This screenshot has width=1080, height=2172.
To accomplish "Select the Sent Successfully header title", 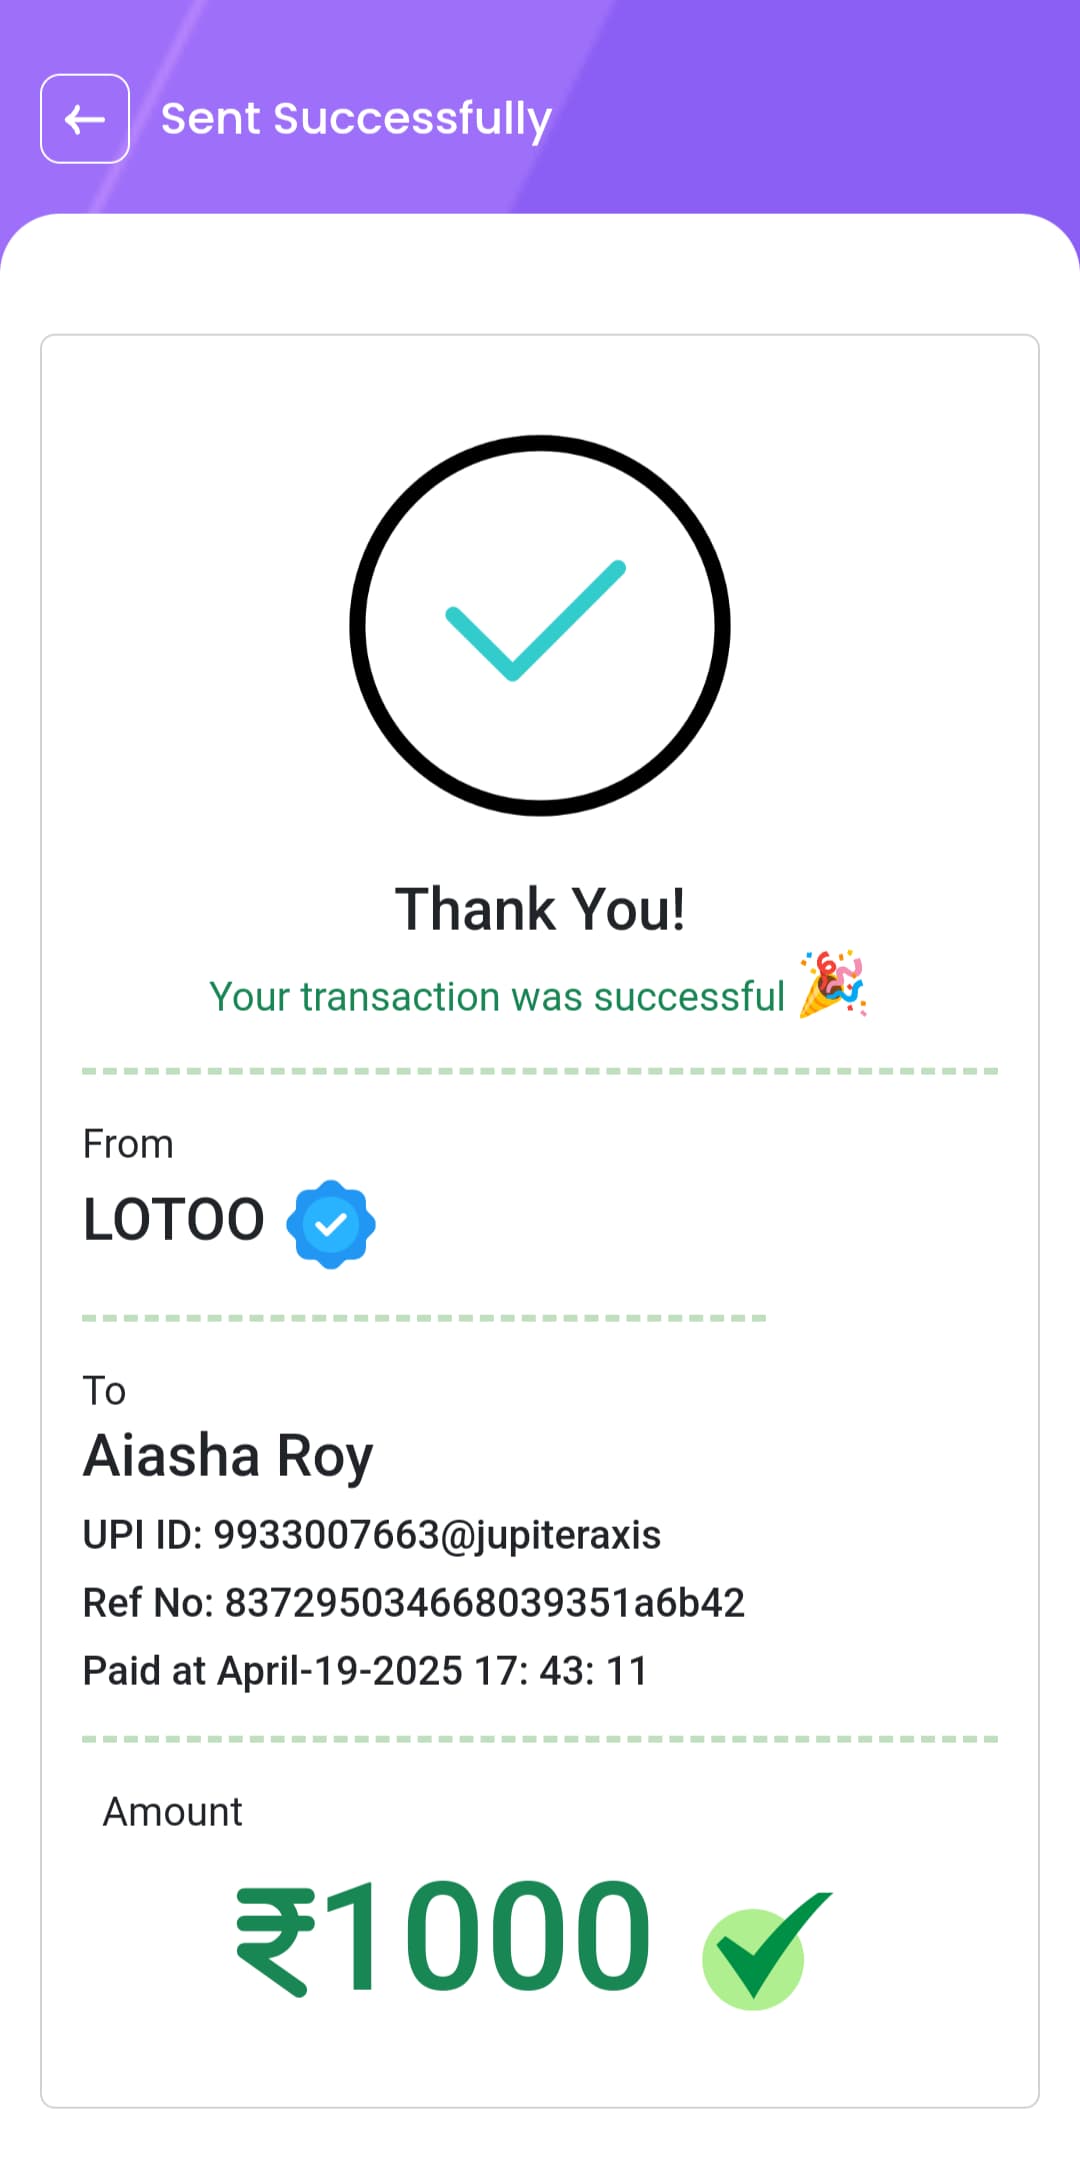I will [356, 119].
